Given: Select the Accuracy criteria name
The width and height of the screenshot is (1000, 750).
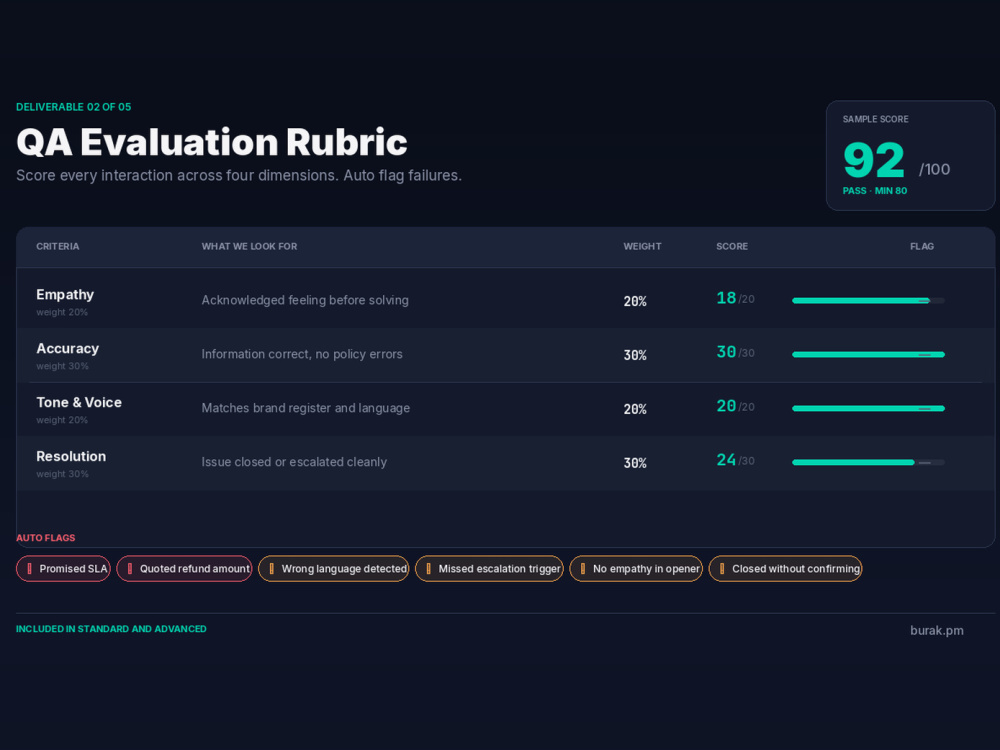Looking at the screenshot, I should tap(68, 349).
